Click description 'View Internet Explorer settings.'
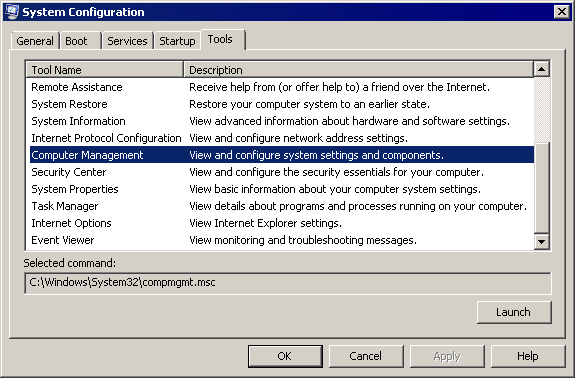Viewport: 575px width, 378px height. pos(265,223)
